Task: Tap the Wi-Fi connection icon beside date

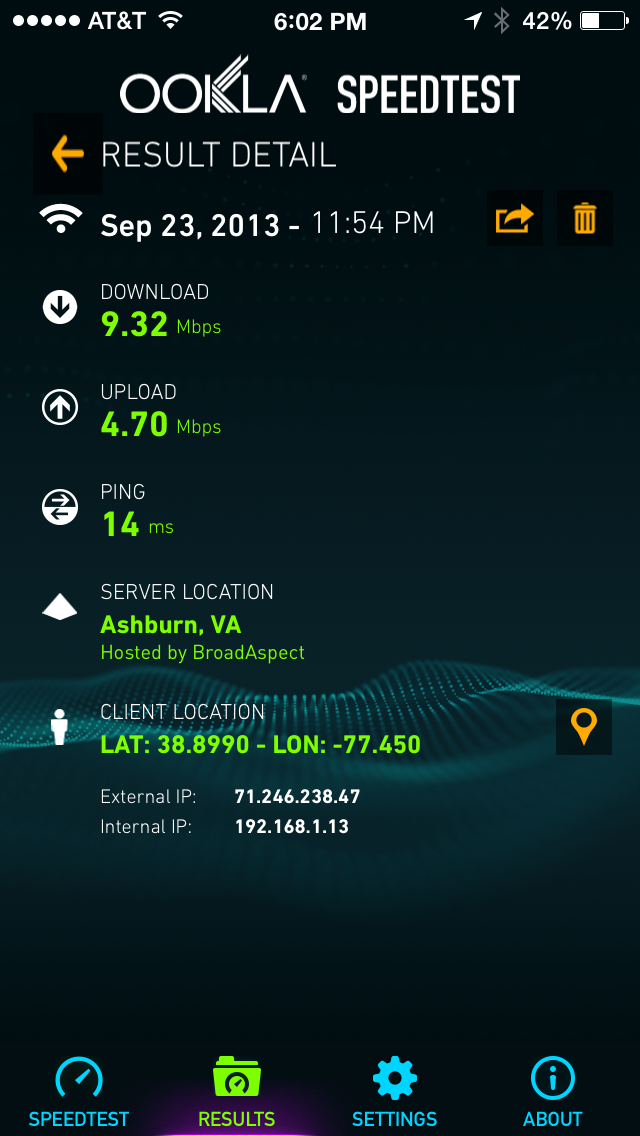Action: pos(60,218)
